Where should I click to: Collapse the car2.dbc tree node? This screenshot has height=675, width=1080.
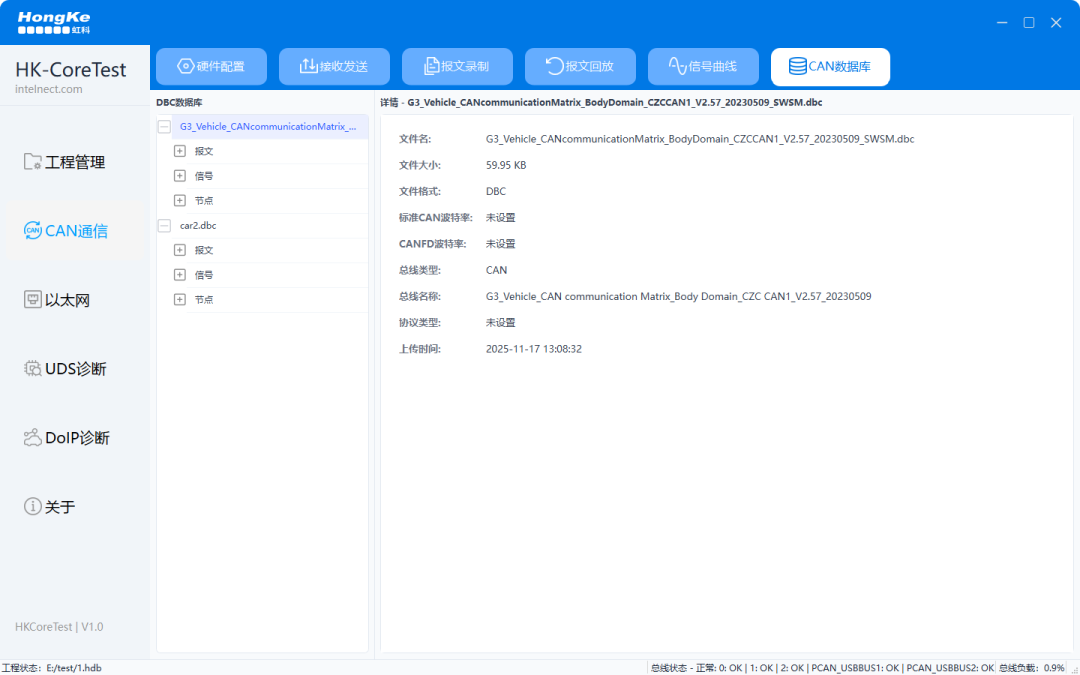[x=164, y=226]
